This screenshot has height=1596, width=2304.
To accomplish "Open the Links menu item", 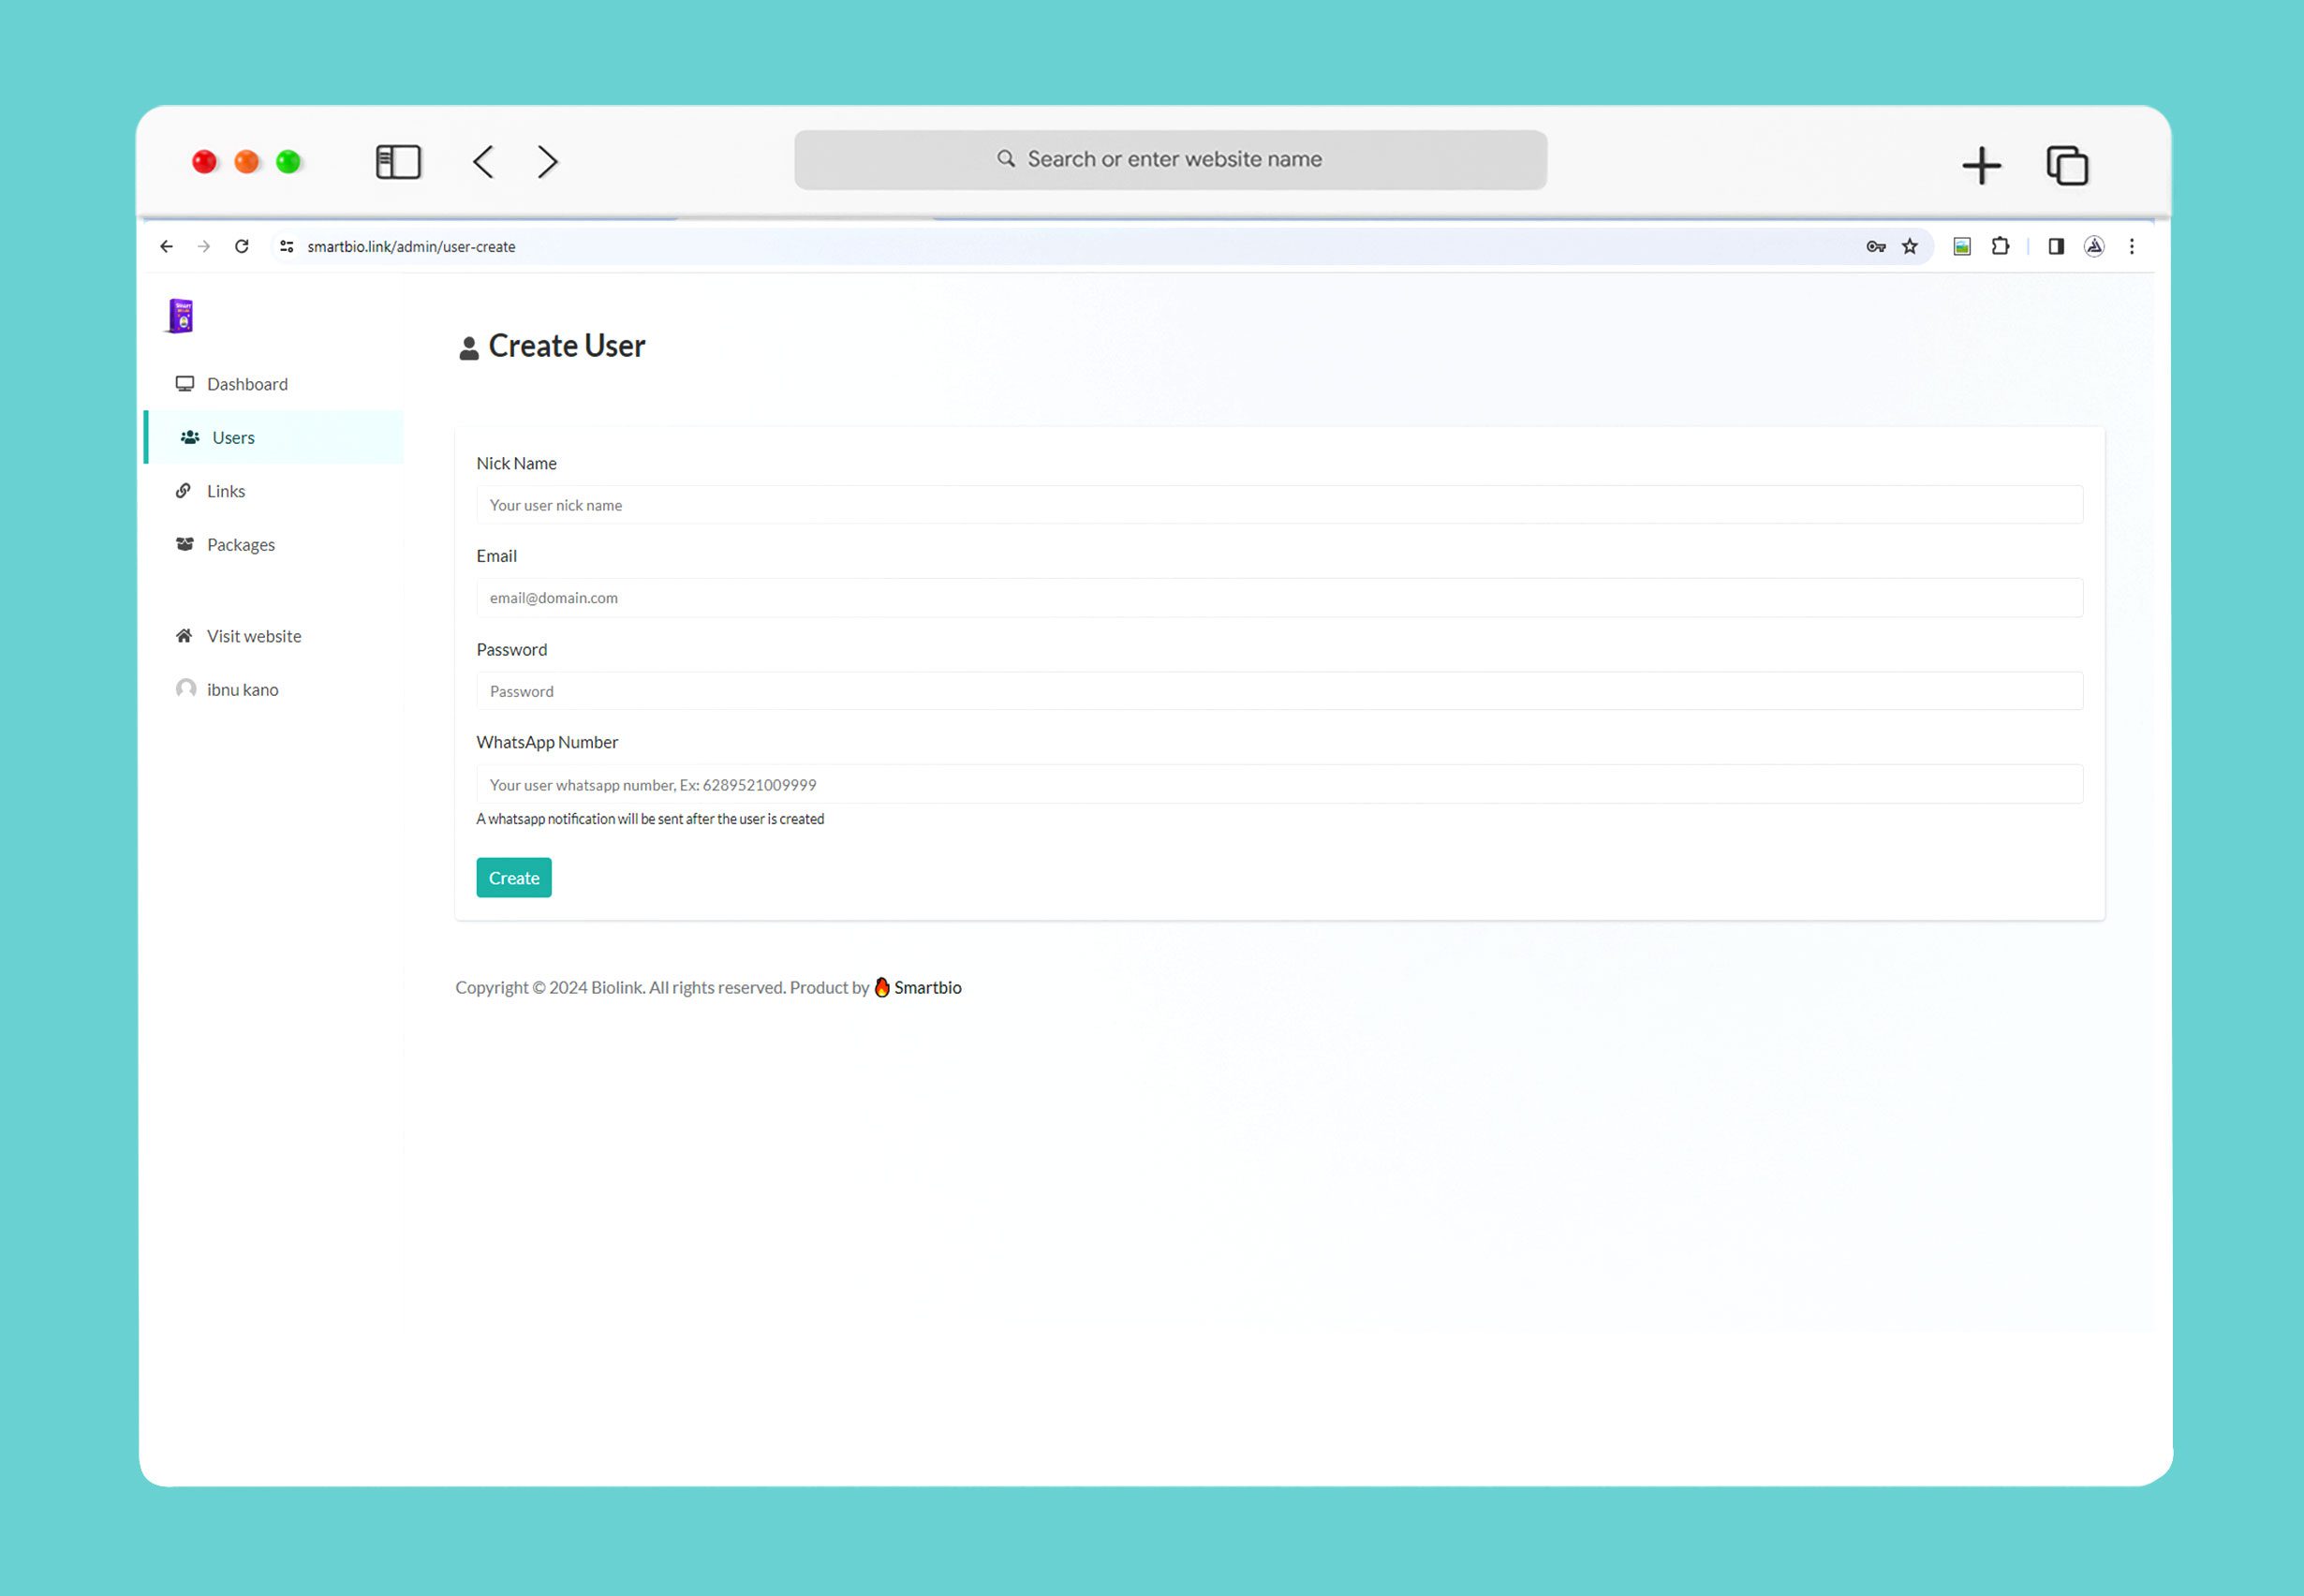I will tap(225, 491).
